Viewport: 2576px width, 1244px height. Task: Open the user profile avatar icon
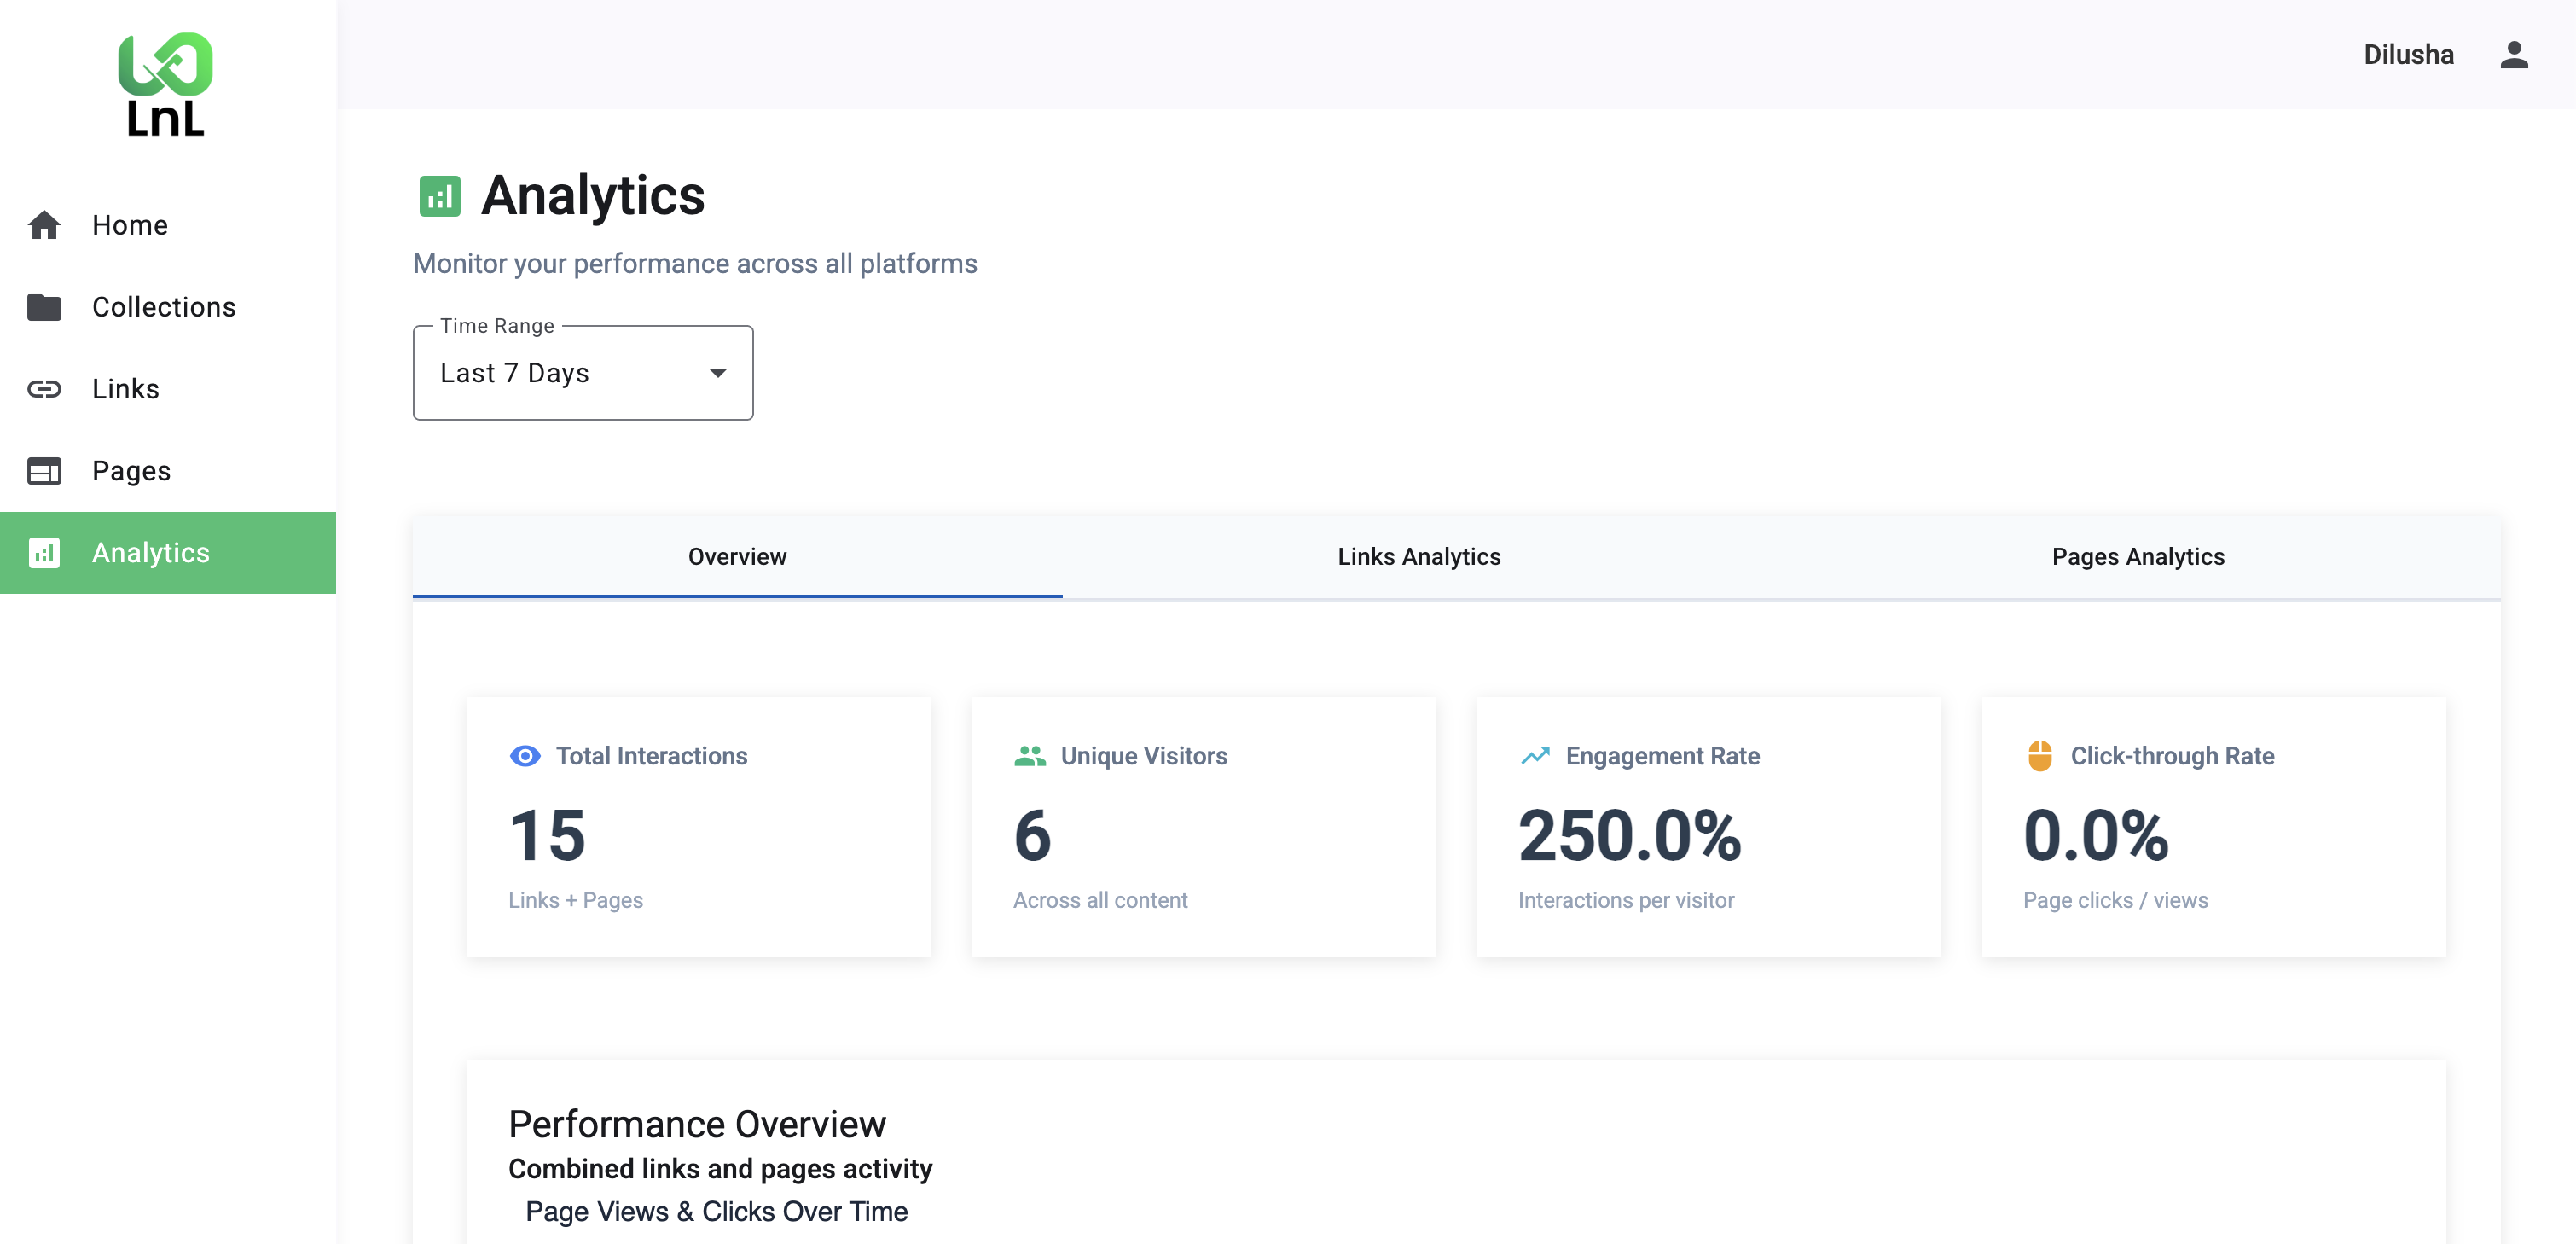pos(2514,55)
